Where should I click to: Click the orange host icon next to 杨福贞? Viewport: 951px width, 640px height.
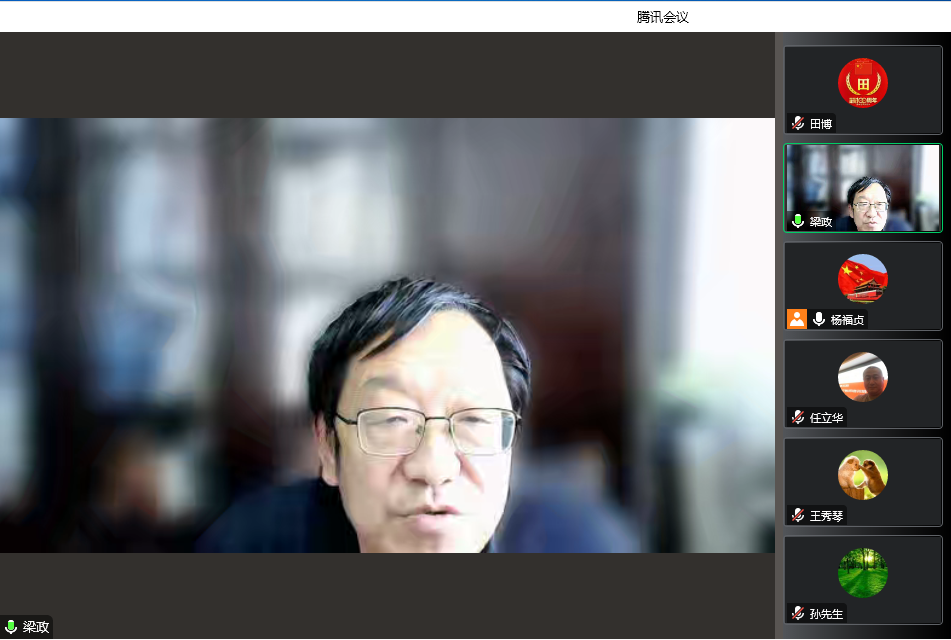(797, 319)
